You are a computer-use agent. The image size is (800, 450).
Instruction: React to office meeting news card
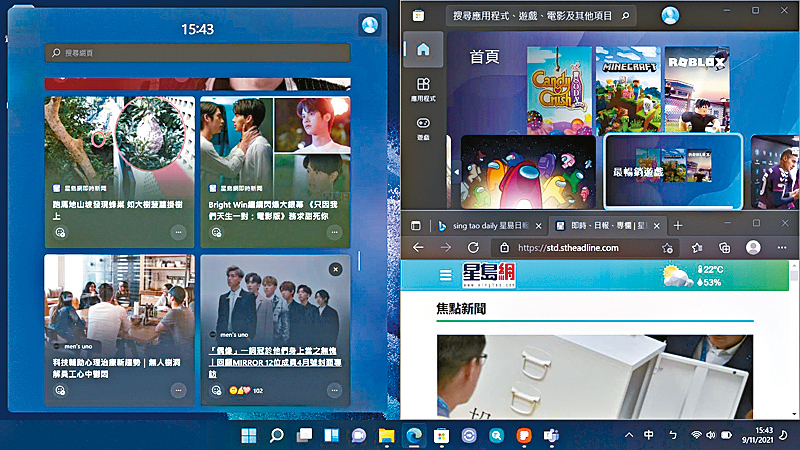[x=60, y=390]
